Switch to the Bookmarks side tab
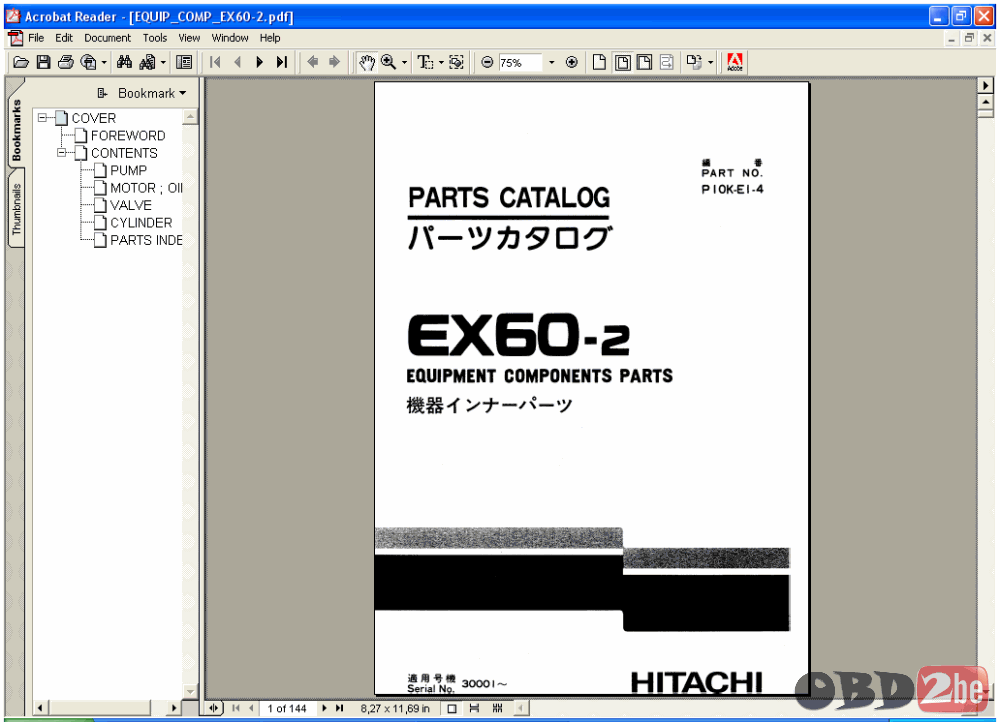1000x722 pixels. tap(16, 129)
